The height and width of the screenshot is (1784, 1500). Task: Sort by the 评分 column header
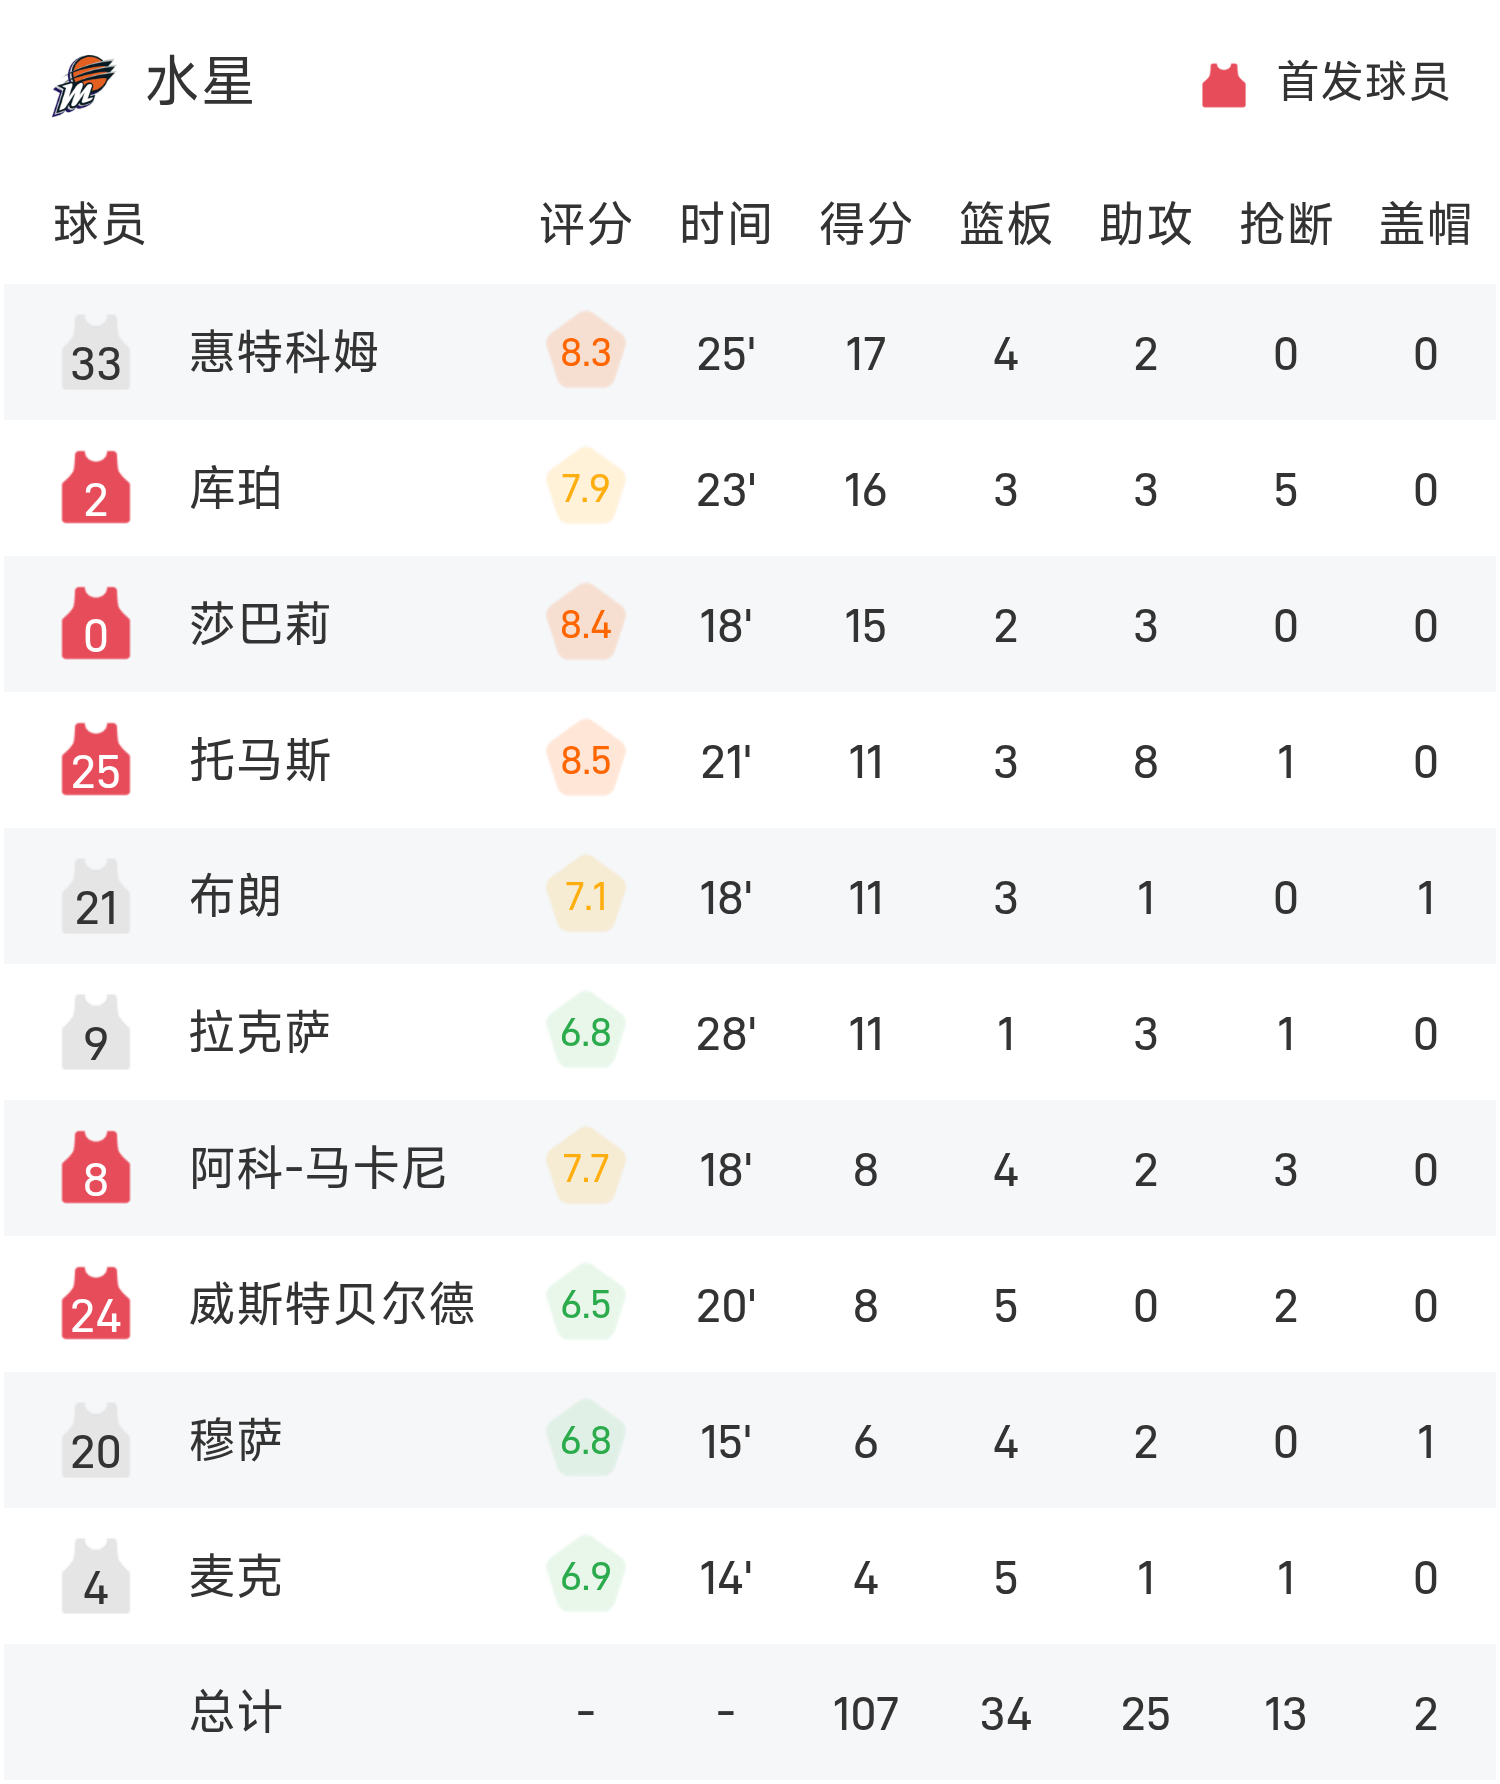click(x=585, y=224)
